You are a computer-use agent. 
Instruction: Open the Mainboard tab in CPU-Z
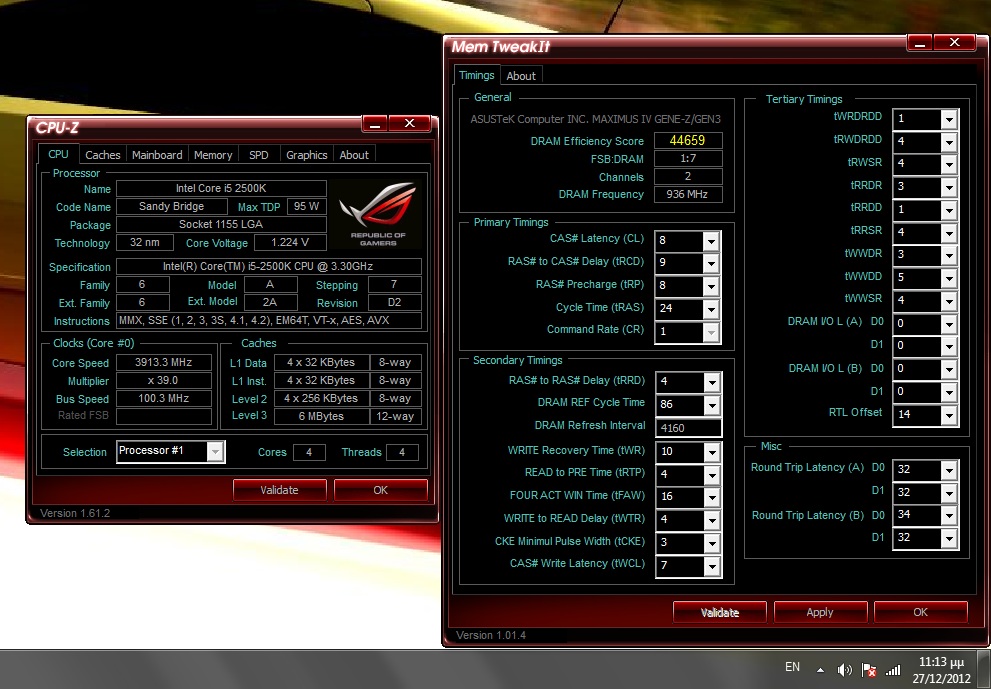point(157,155)
